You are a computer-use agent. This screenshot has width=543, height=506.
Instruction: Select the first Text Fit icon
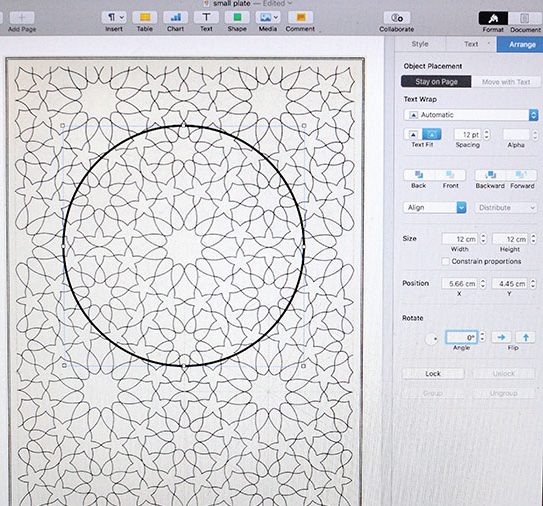click(413, 134)
